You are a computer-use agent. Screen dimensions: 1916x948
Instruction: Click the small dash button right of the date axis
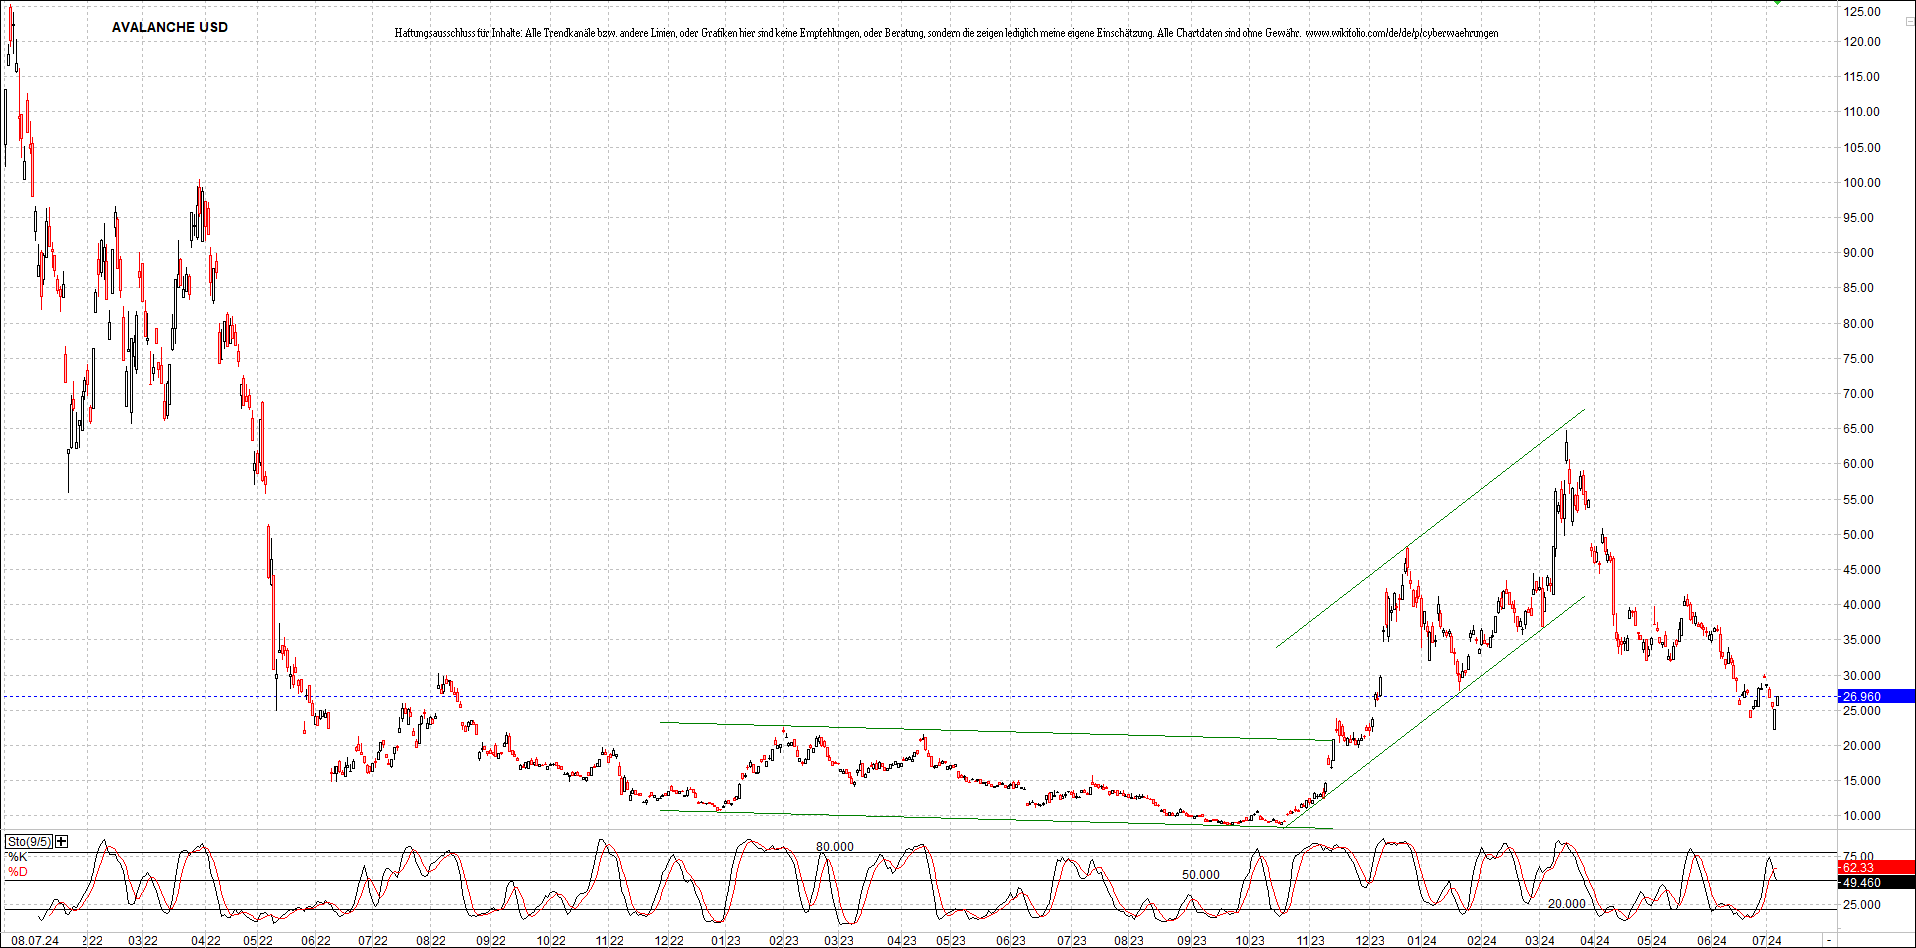1830,941
